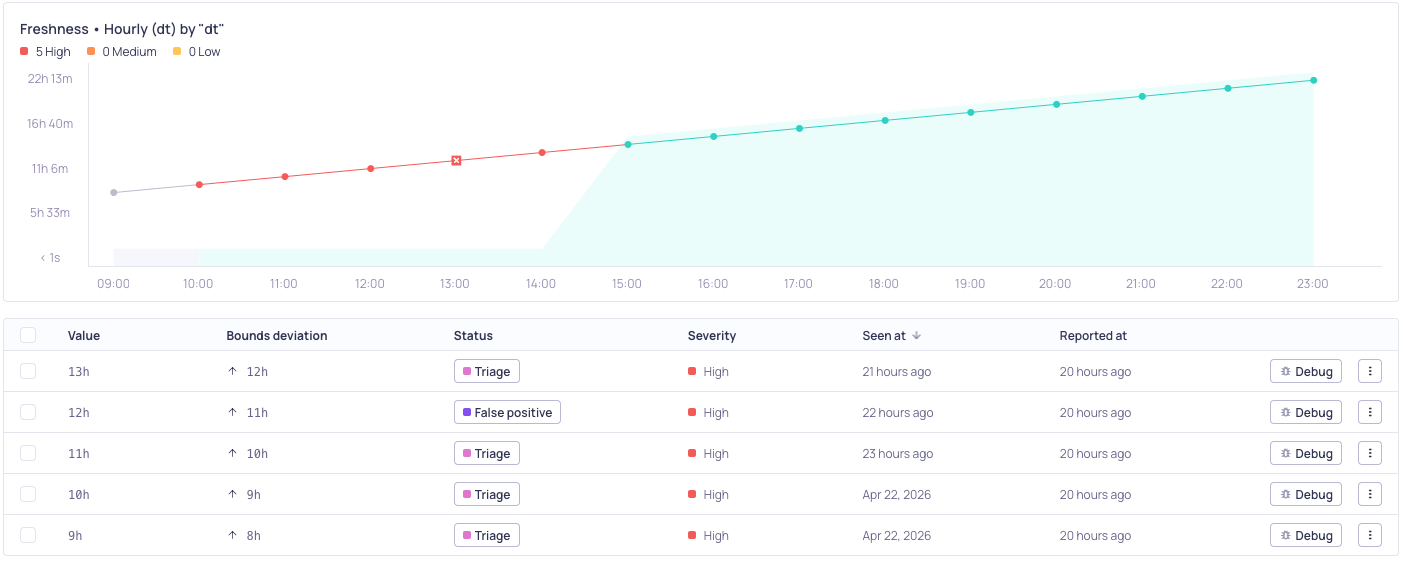Check the box for the 10h row
This screenshot has height=561, width=1403.
tap(28, 494)
